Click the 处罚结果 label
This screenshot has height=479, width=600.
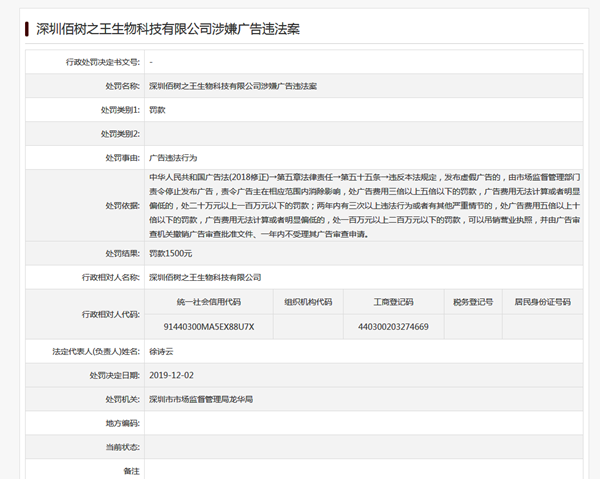[x=122, y=253]
